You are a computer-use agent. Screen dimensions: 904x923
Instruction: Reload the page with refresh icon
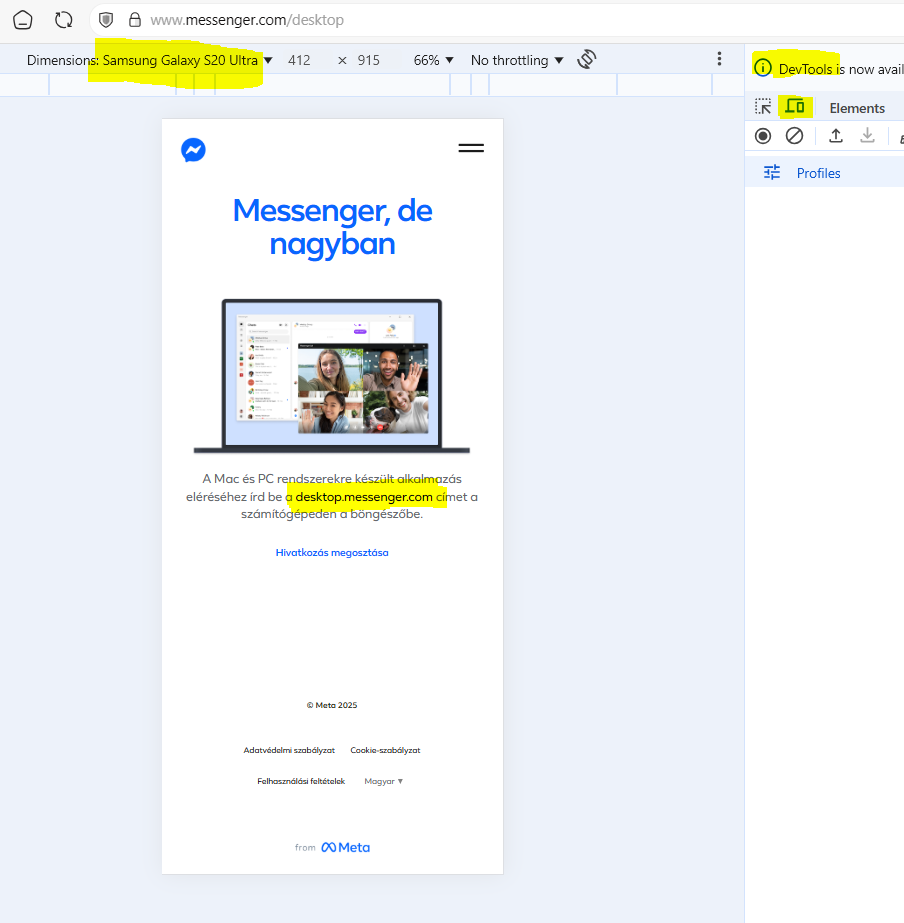pos(64,20)
